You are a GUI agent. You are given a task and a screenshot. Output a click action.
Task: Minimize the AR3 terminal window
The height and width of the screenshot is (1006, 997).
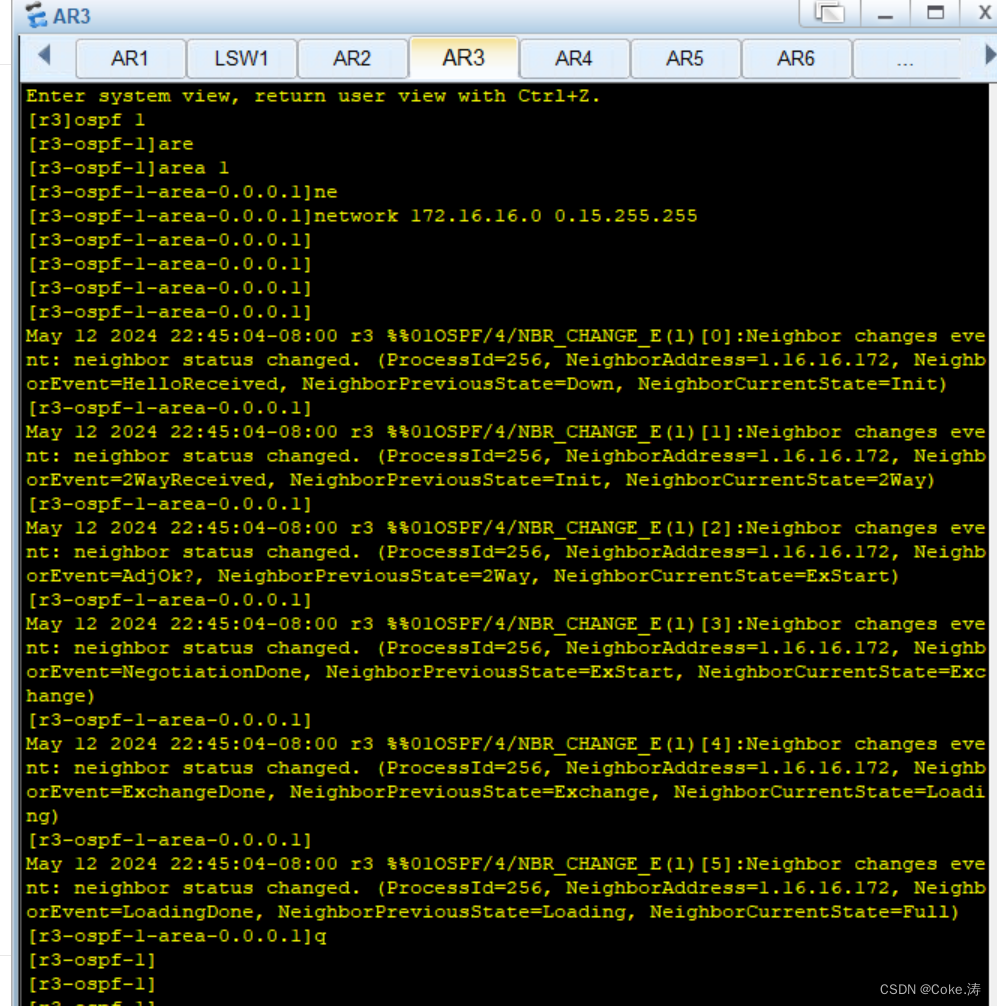(x=886, y=13)
